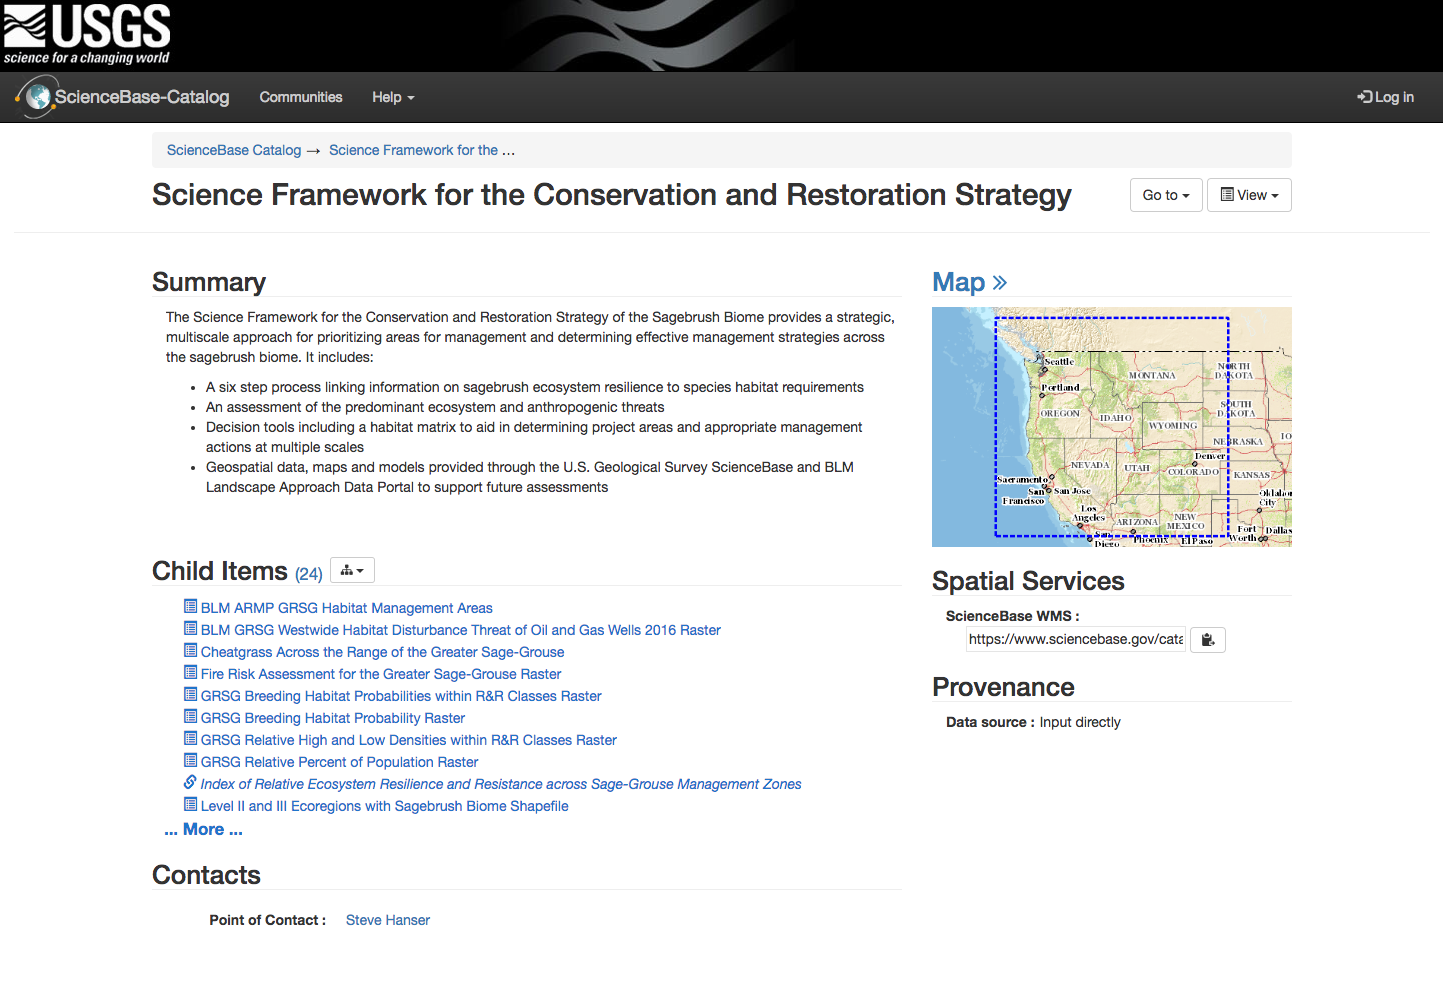This screenshot has height=994, width=1443.
Task: Click the USGS logo in the header
Action: pos(87,34)
